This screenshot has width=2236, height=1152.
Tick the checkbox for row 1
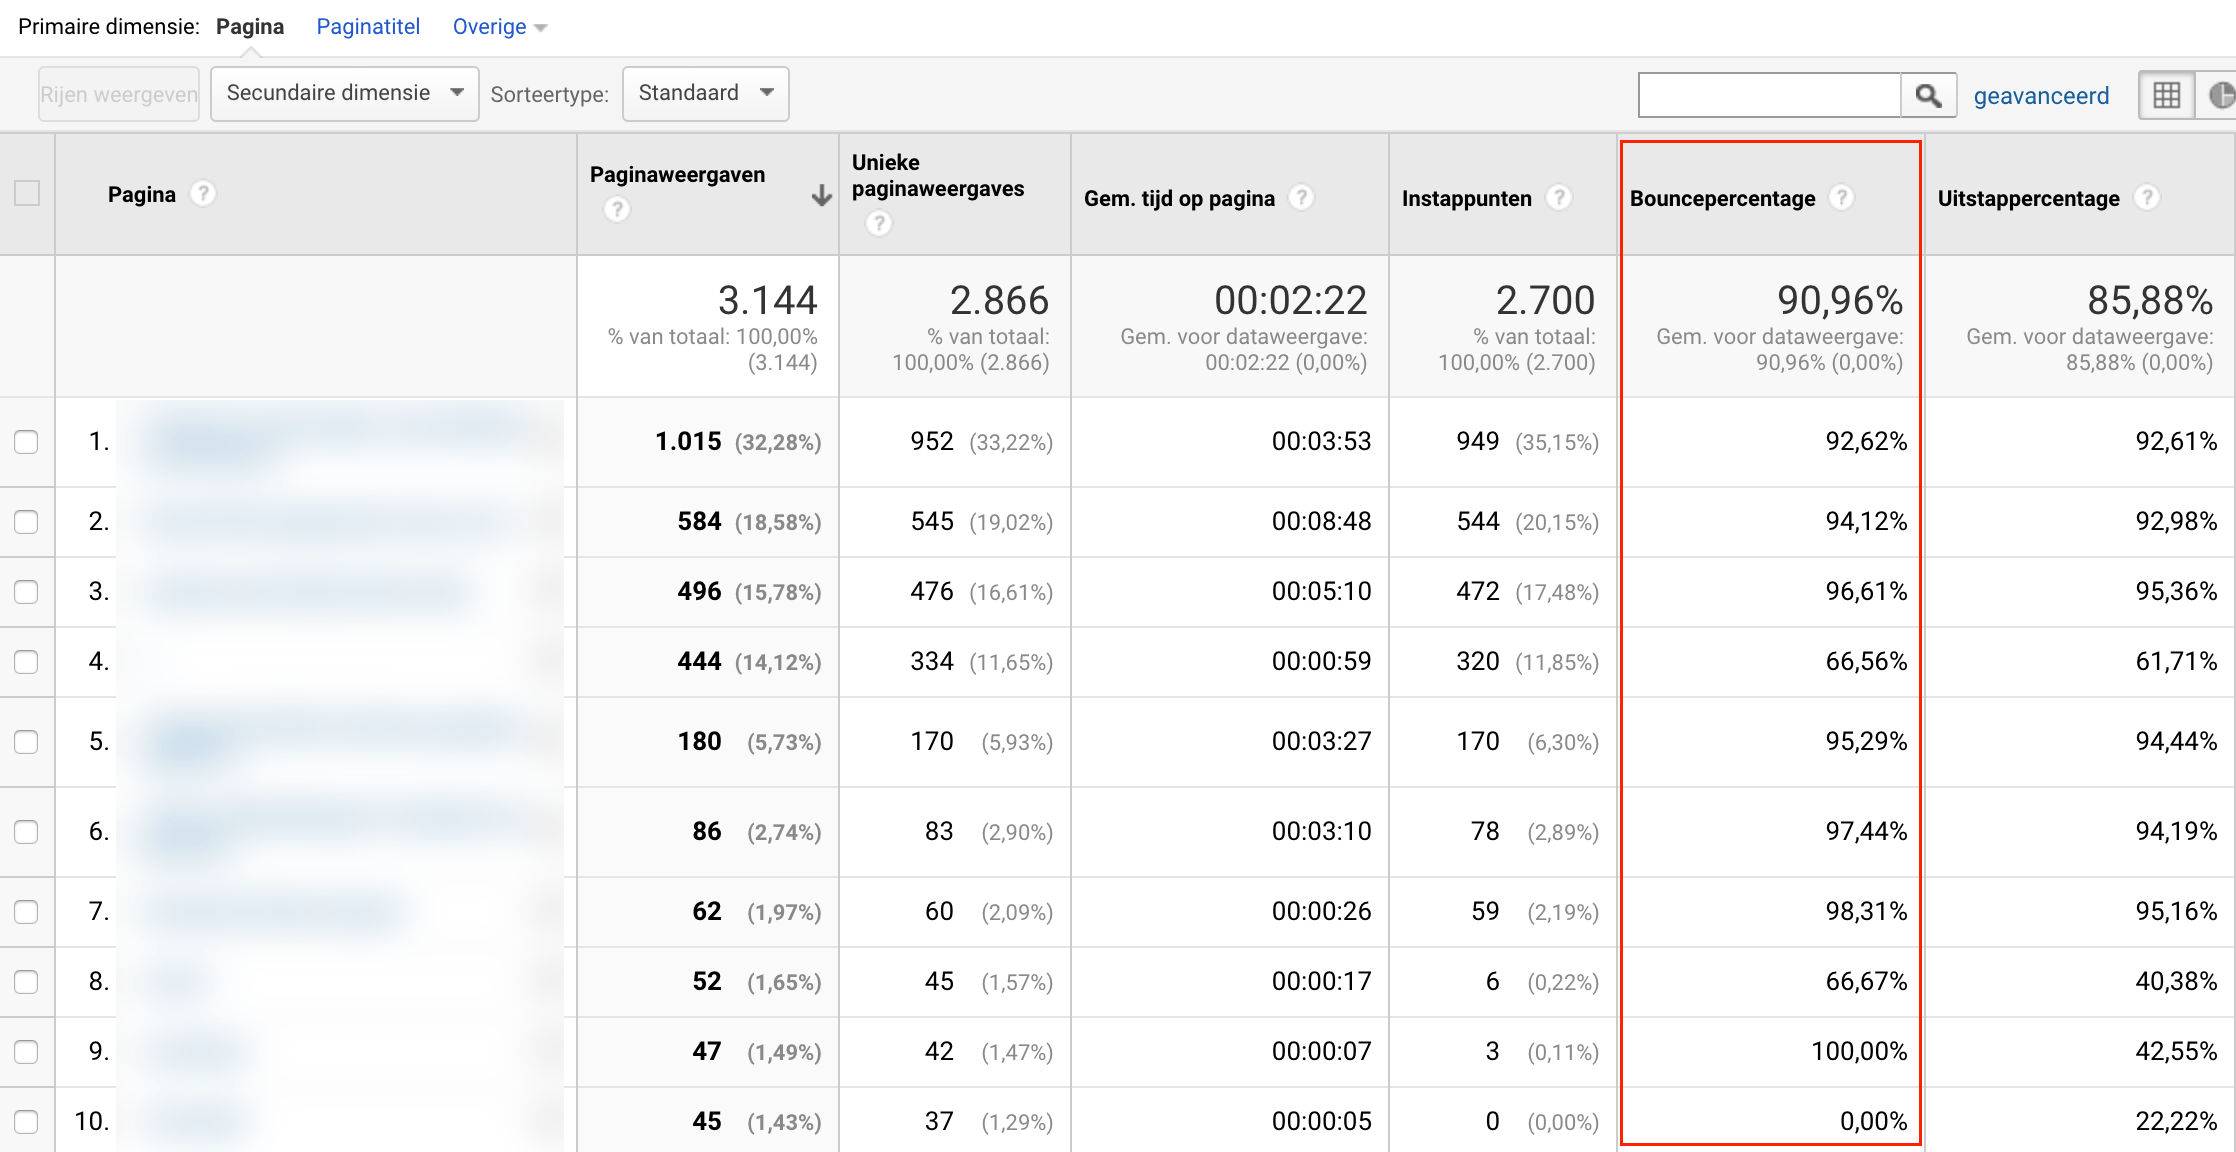pyautogui.click(x=27, y=442)
